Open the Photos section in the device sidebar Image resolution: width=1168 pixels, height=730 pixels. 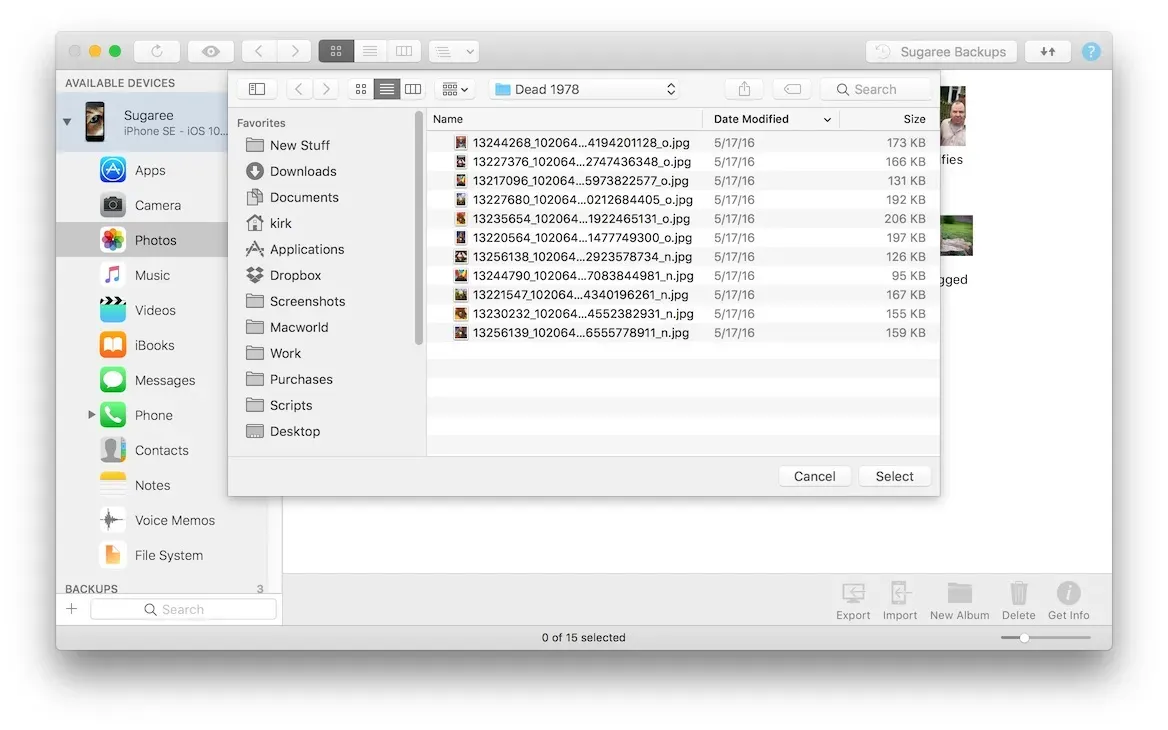click(155, 239)
